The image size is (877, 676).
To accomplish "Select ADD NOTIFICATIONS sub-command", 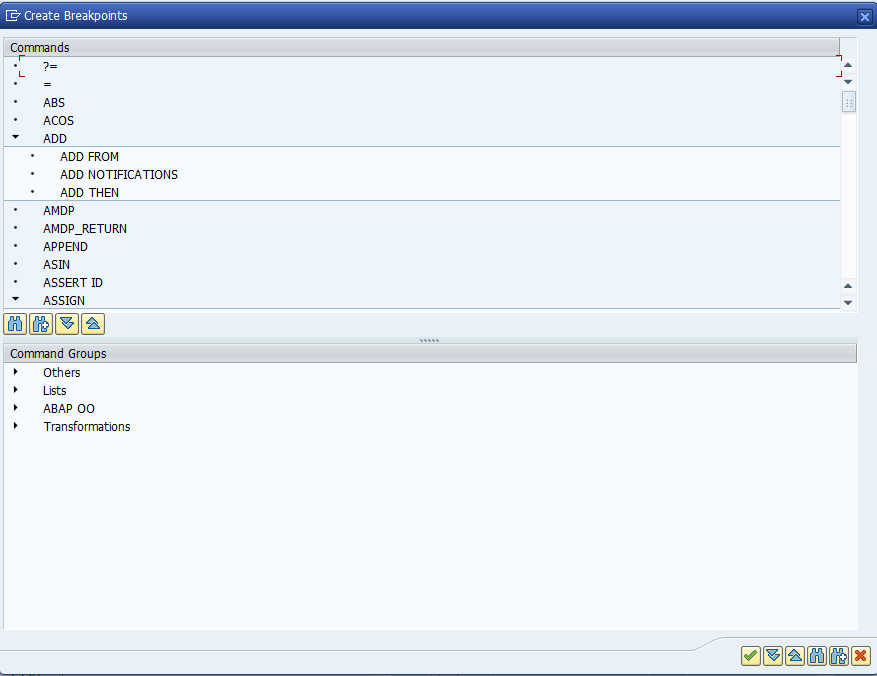I will coord(119,174).
